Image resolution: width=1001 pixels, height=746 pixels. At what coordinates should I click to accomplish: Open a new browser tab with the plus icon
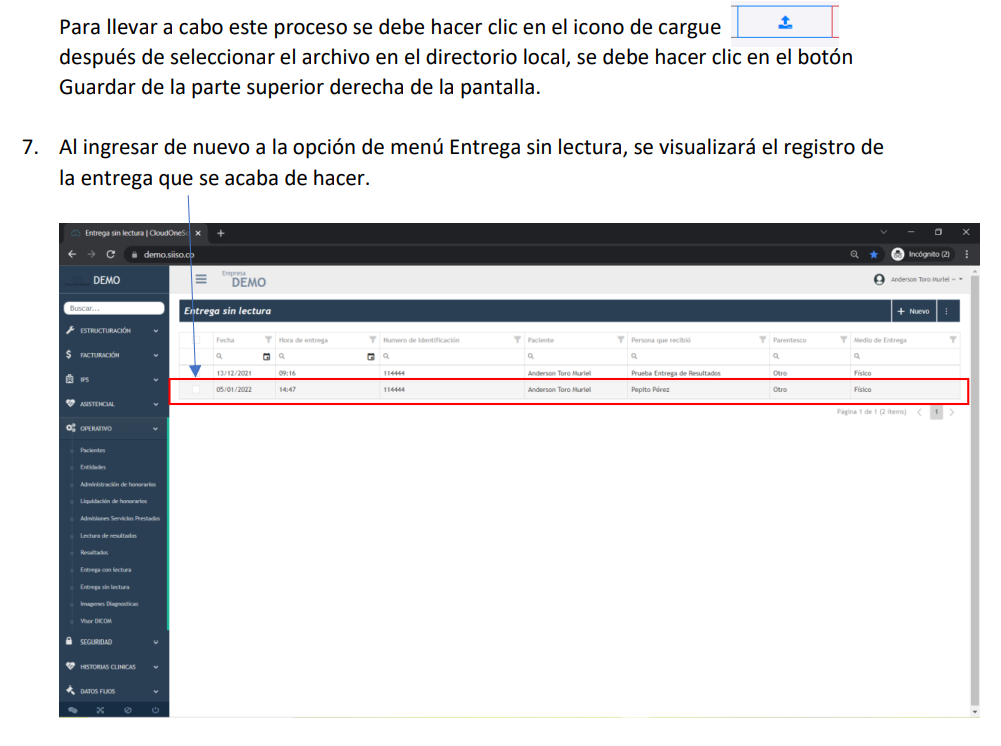tap(221, 233)
